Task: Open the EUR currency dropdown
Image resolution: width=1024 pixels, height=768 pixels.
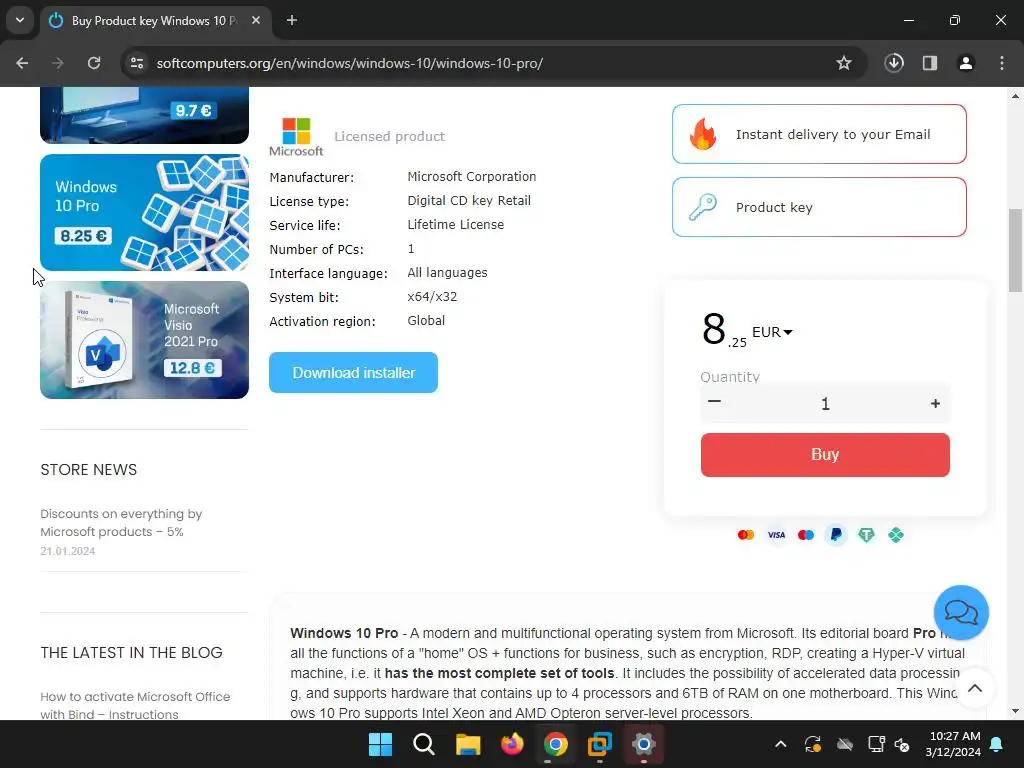Action: point(773,332)
